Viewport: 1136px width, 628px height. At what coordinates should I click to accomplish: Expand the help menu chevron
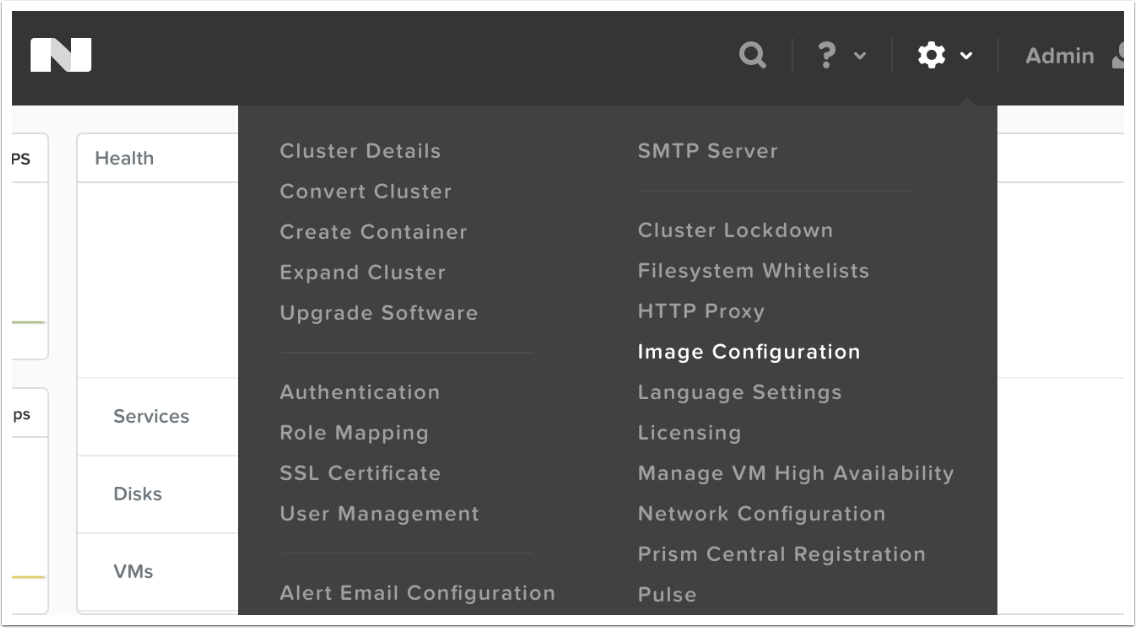[859, 57]
